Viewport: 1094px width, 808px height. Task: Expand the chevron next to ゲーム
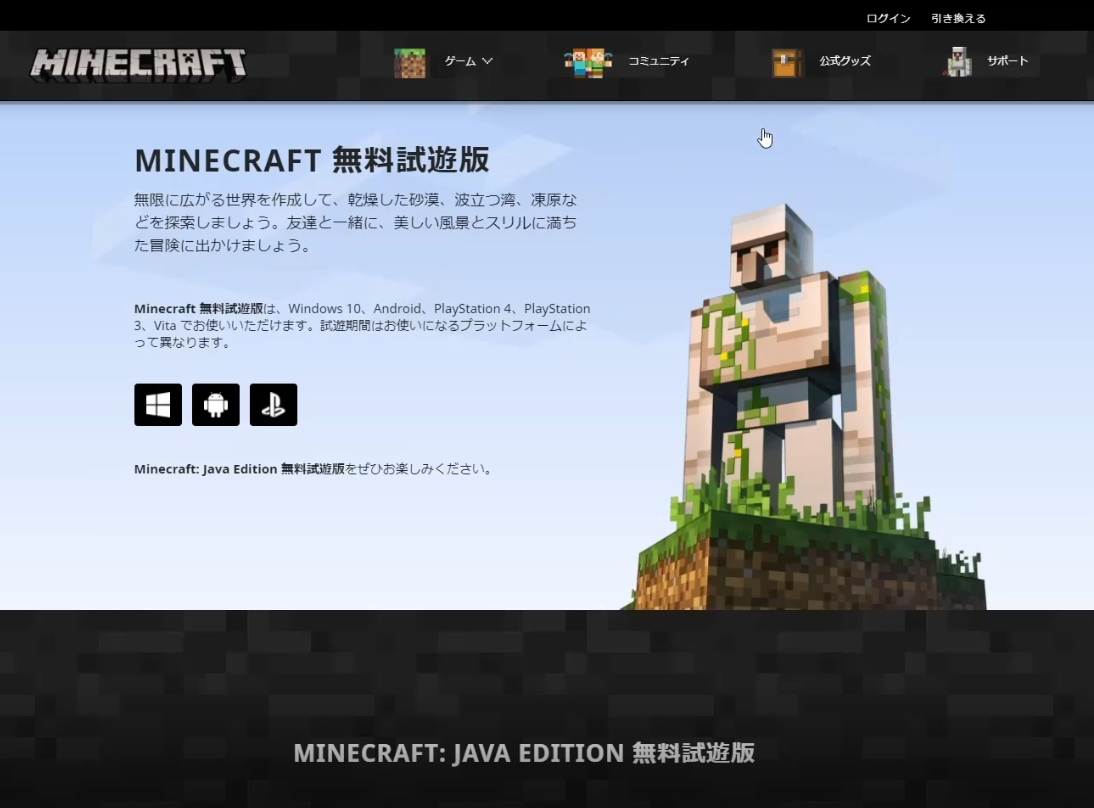point(487,61)
